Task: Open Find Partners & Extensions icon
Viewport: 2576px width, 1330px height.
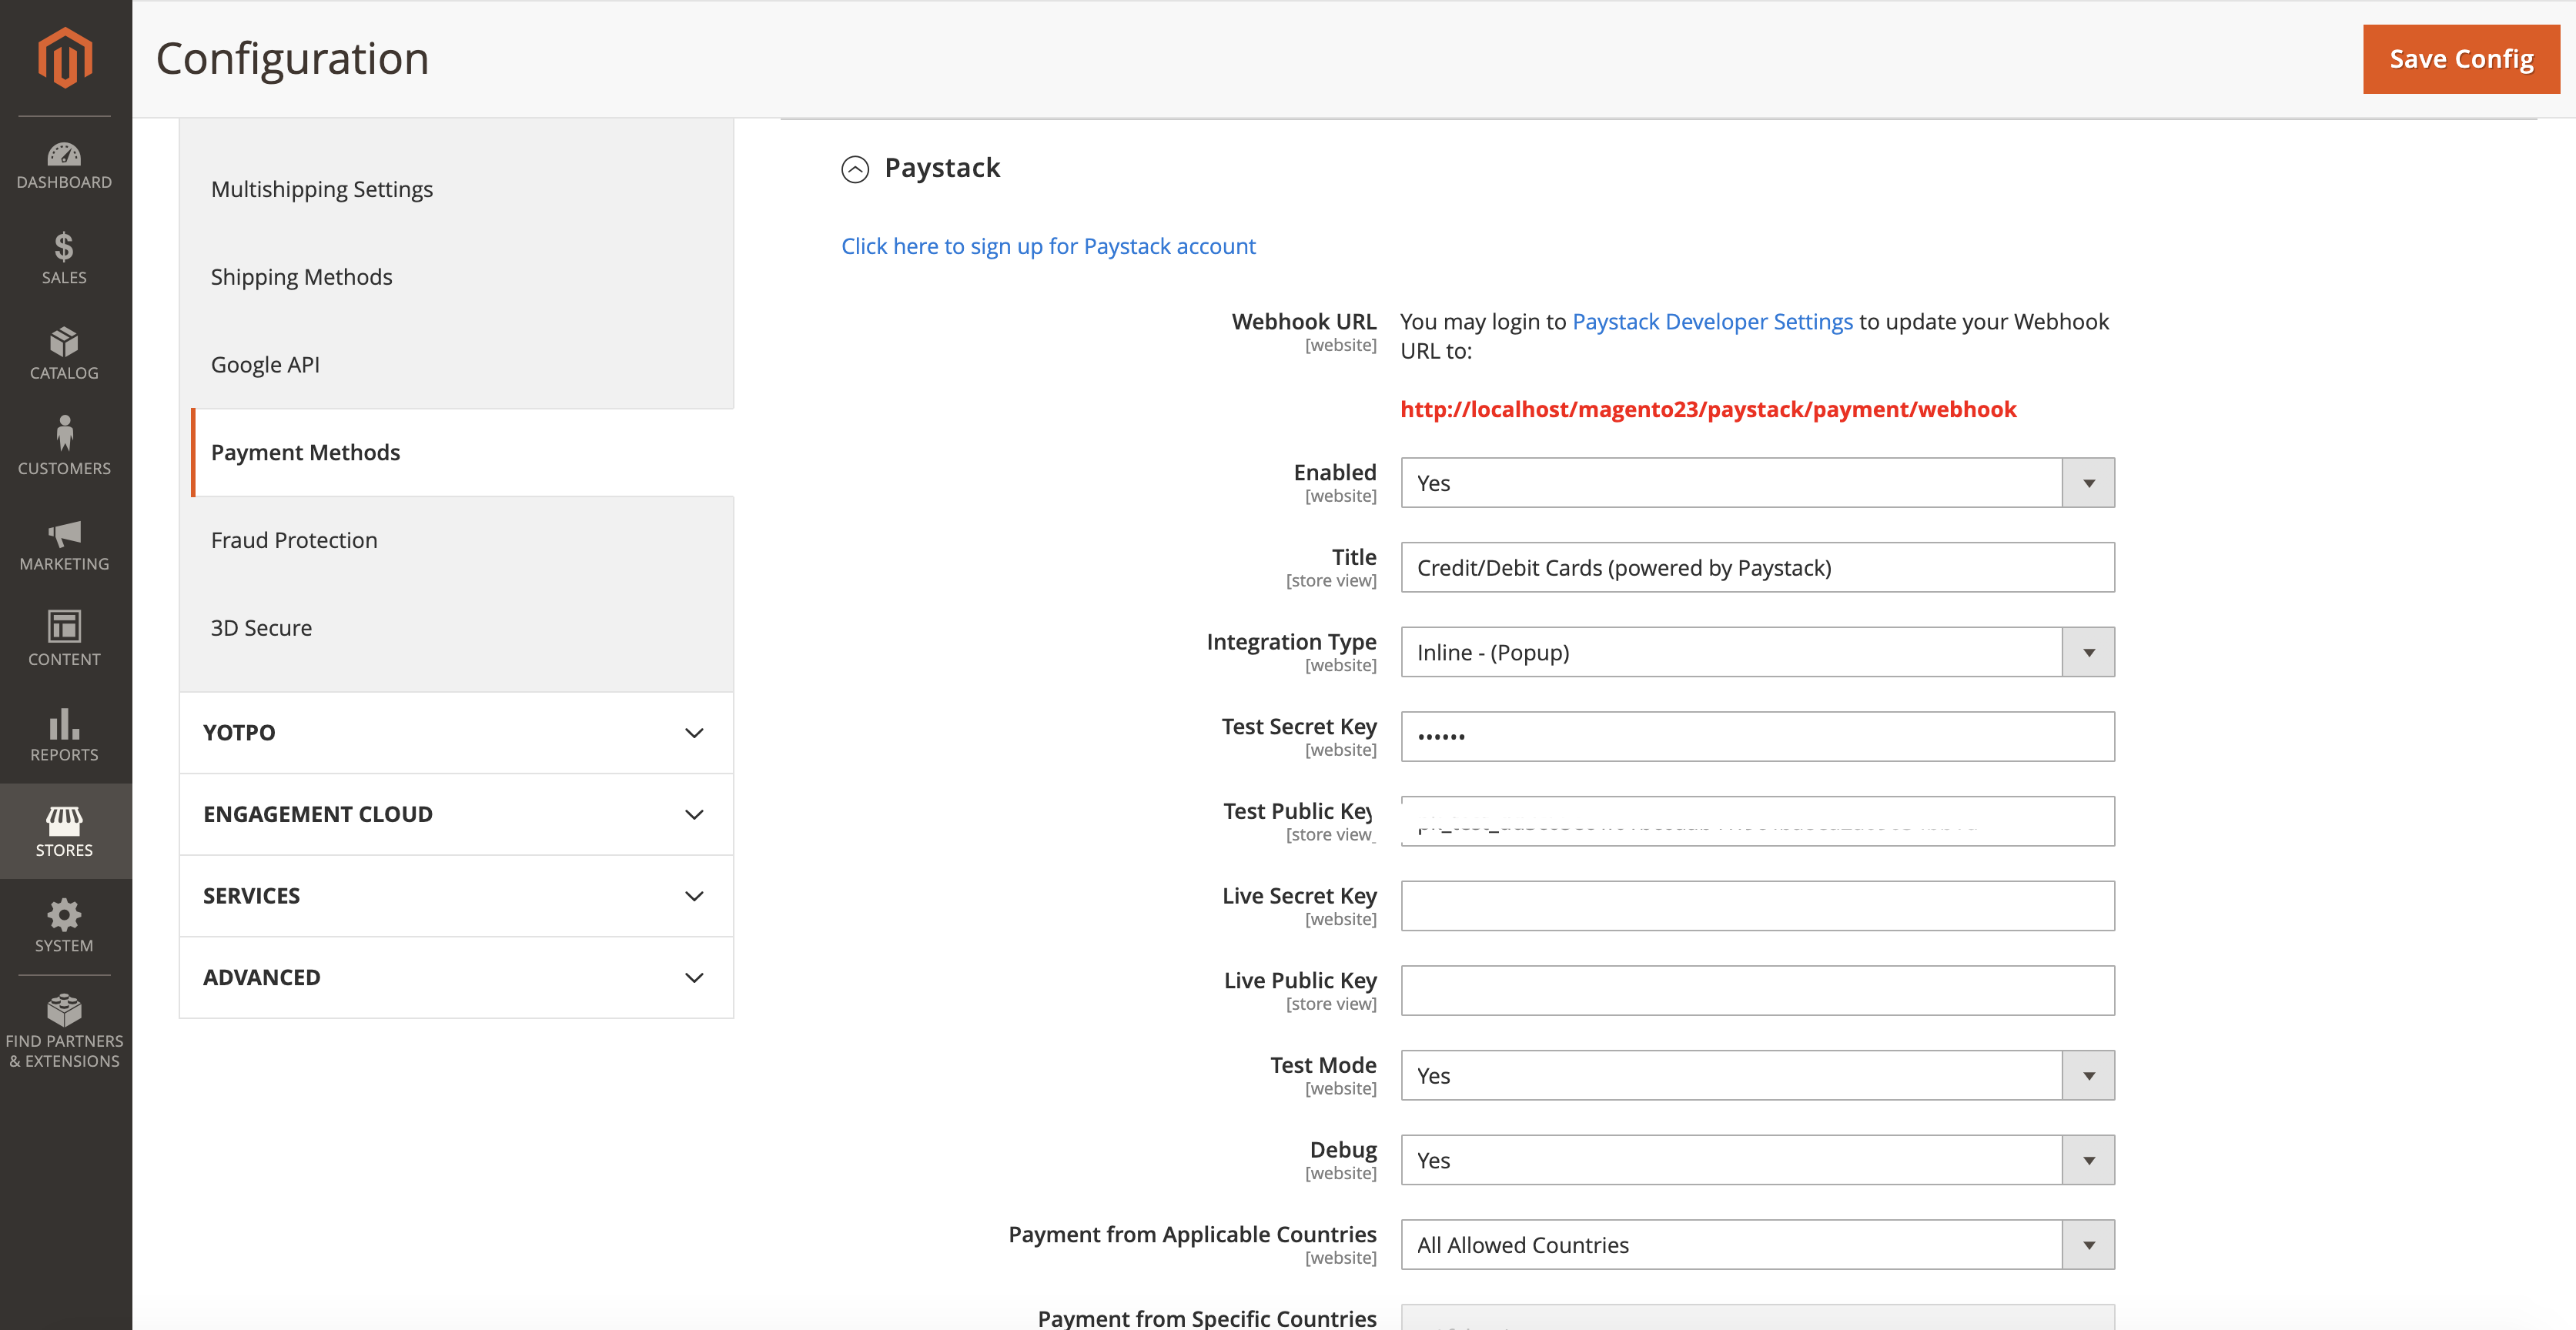Action: click(64, 1030)
